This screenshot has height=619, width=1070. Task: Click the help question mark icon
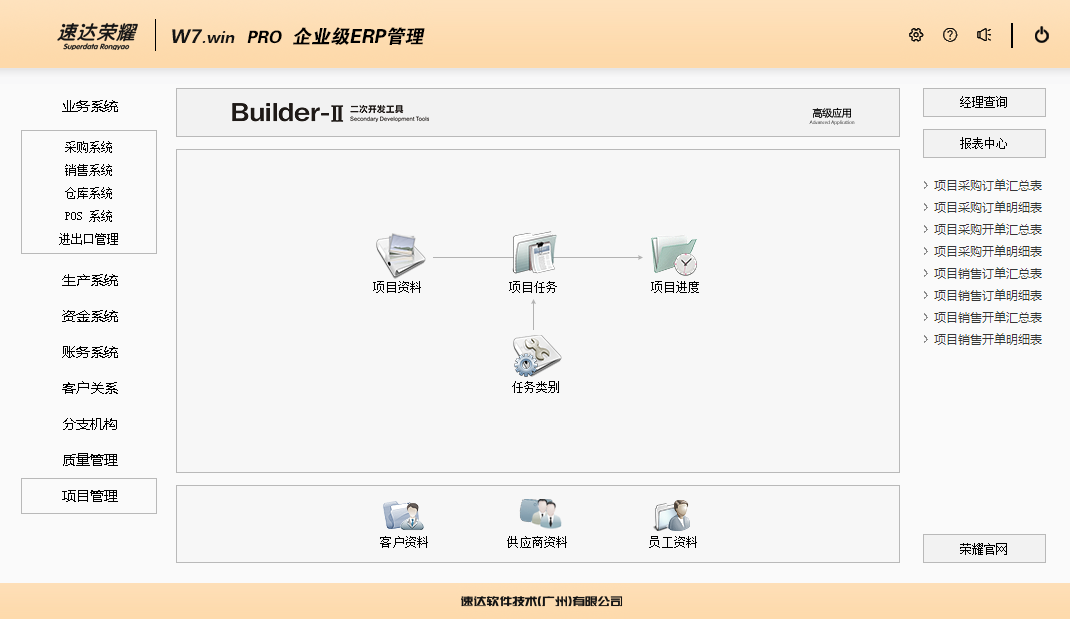950,35
